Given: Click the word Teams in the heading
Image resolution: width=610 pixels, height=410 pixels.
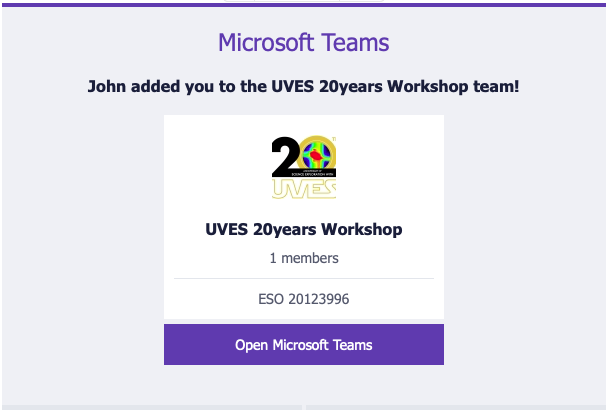Looking at the screenshot, I should 355,42.
